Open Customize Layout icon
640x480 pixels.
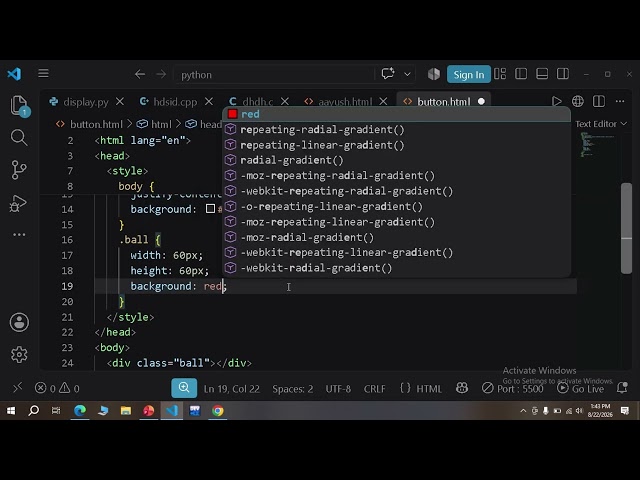click(500, 74)
